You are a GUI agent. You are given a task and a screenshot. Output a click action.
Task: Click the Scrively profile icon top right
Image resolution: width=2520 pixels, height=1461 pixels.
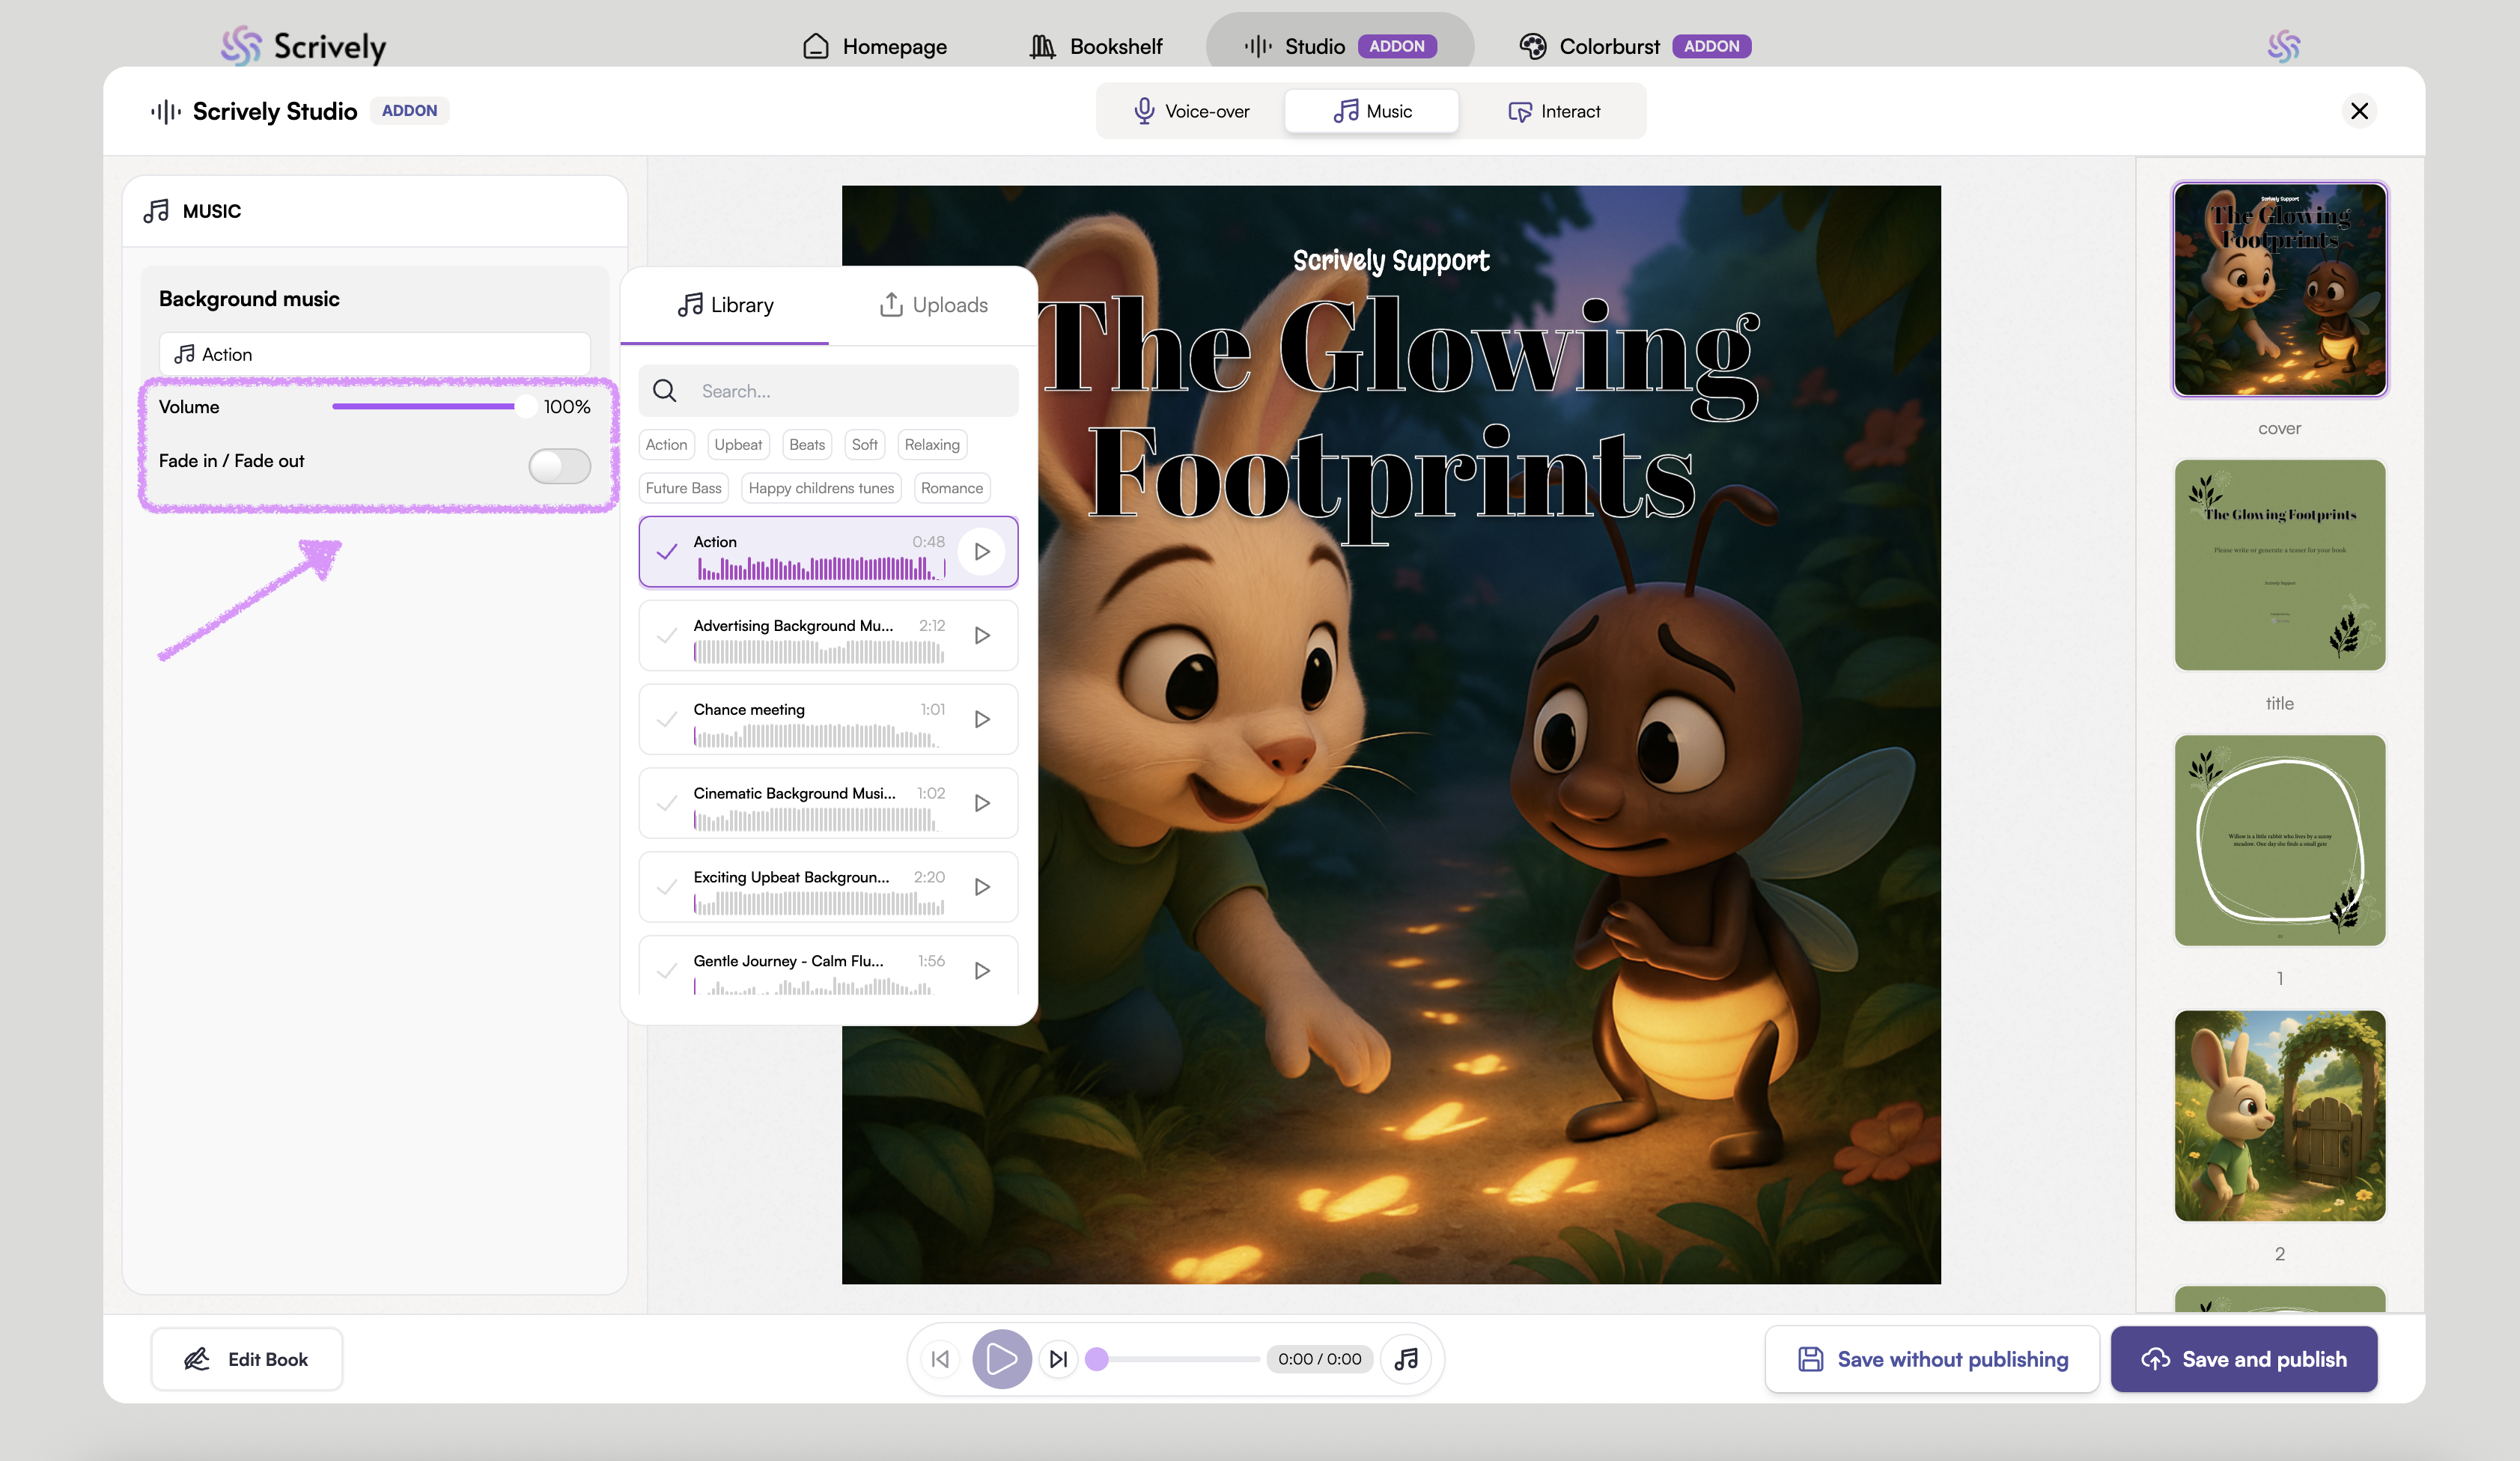(x=2283, y=46)
